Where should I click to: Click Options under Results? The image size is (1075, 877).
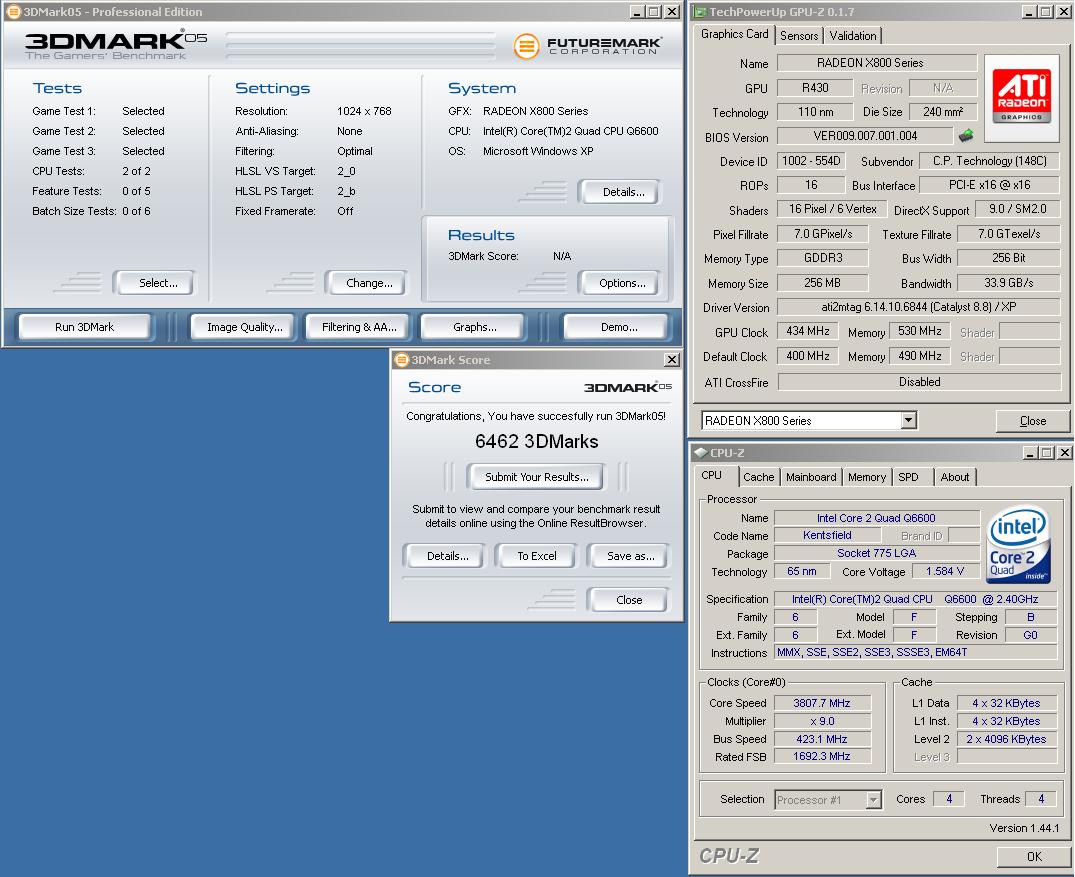tap(622, 283)
